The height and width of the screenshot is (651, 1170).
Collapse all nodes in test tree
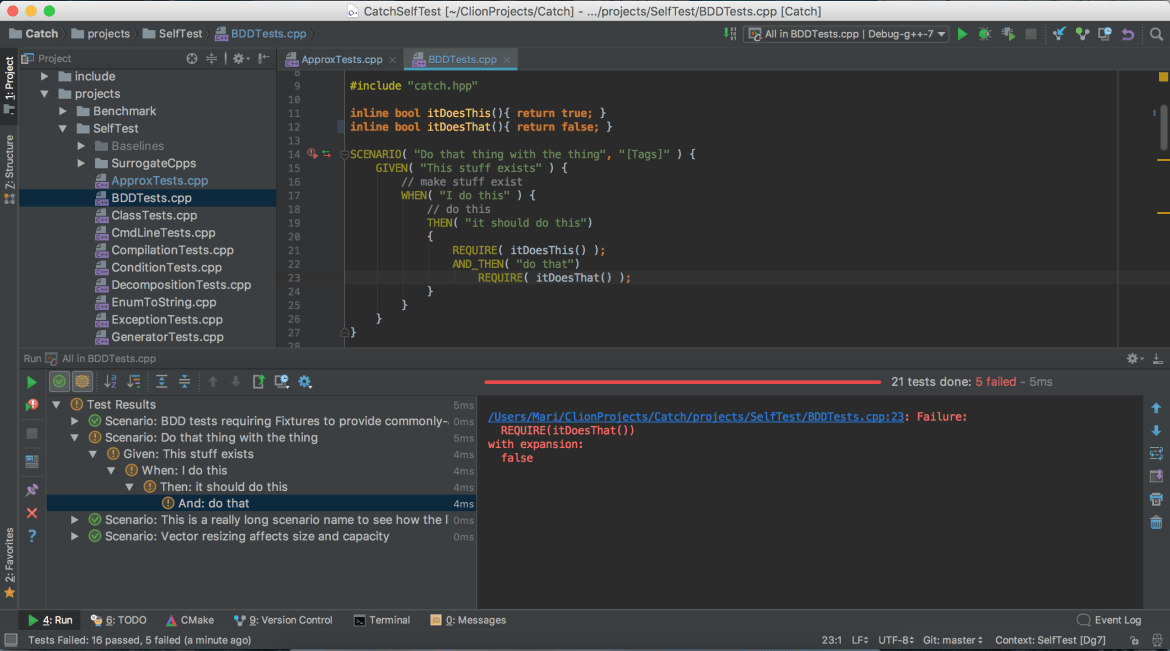186,381
